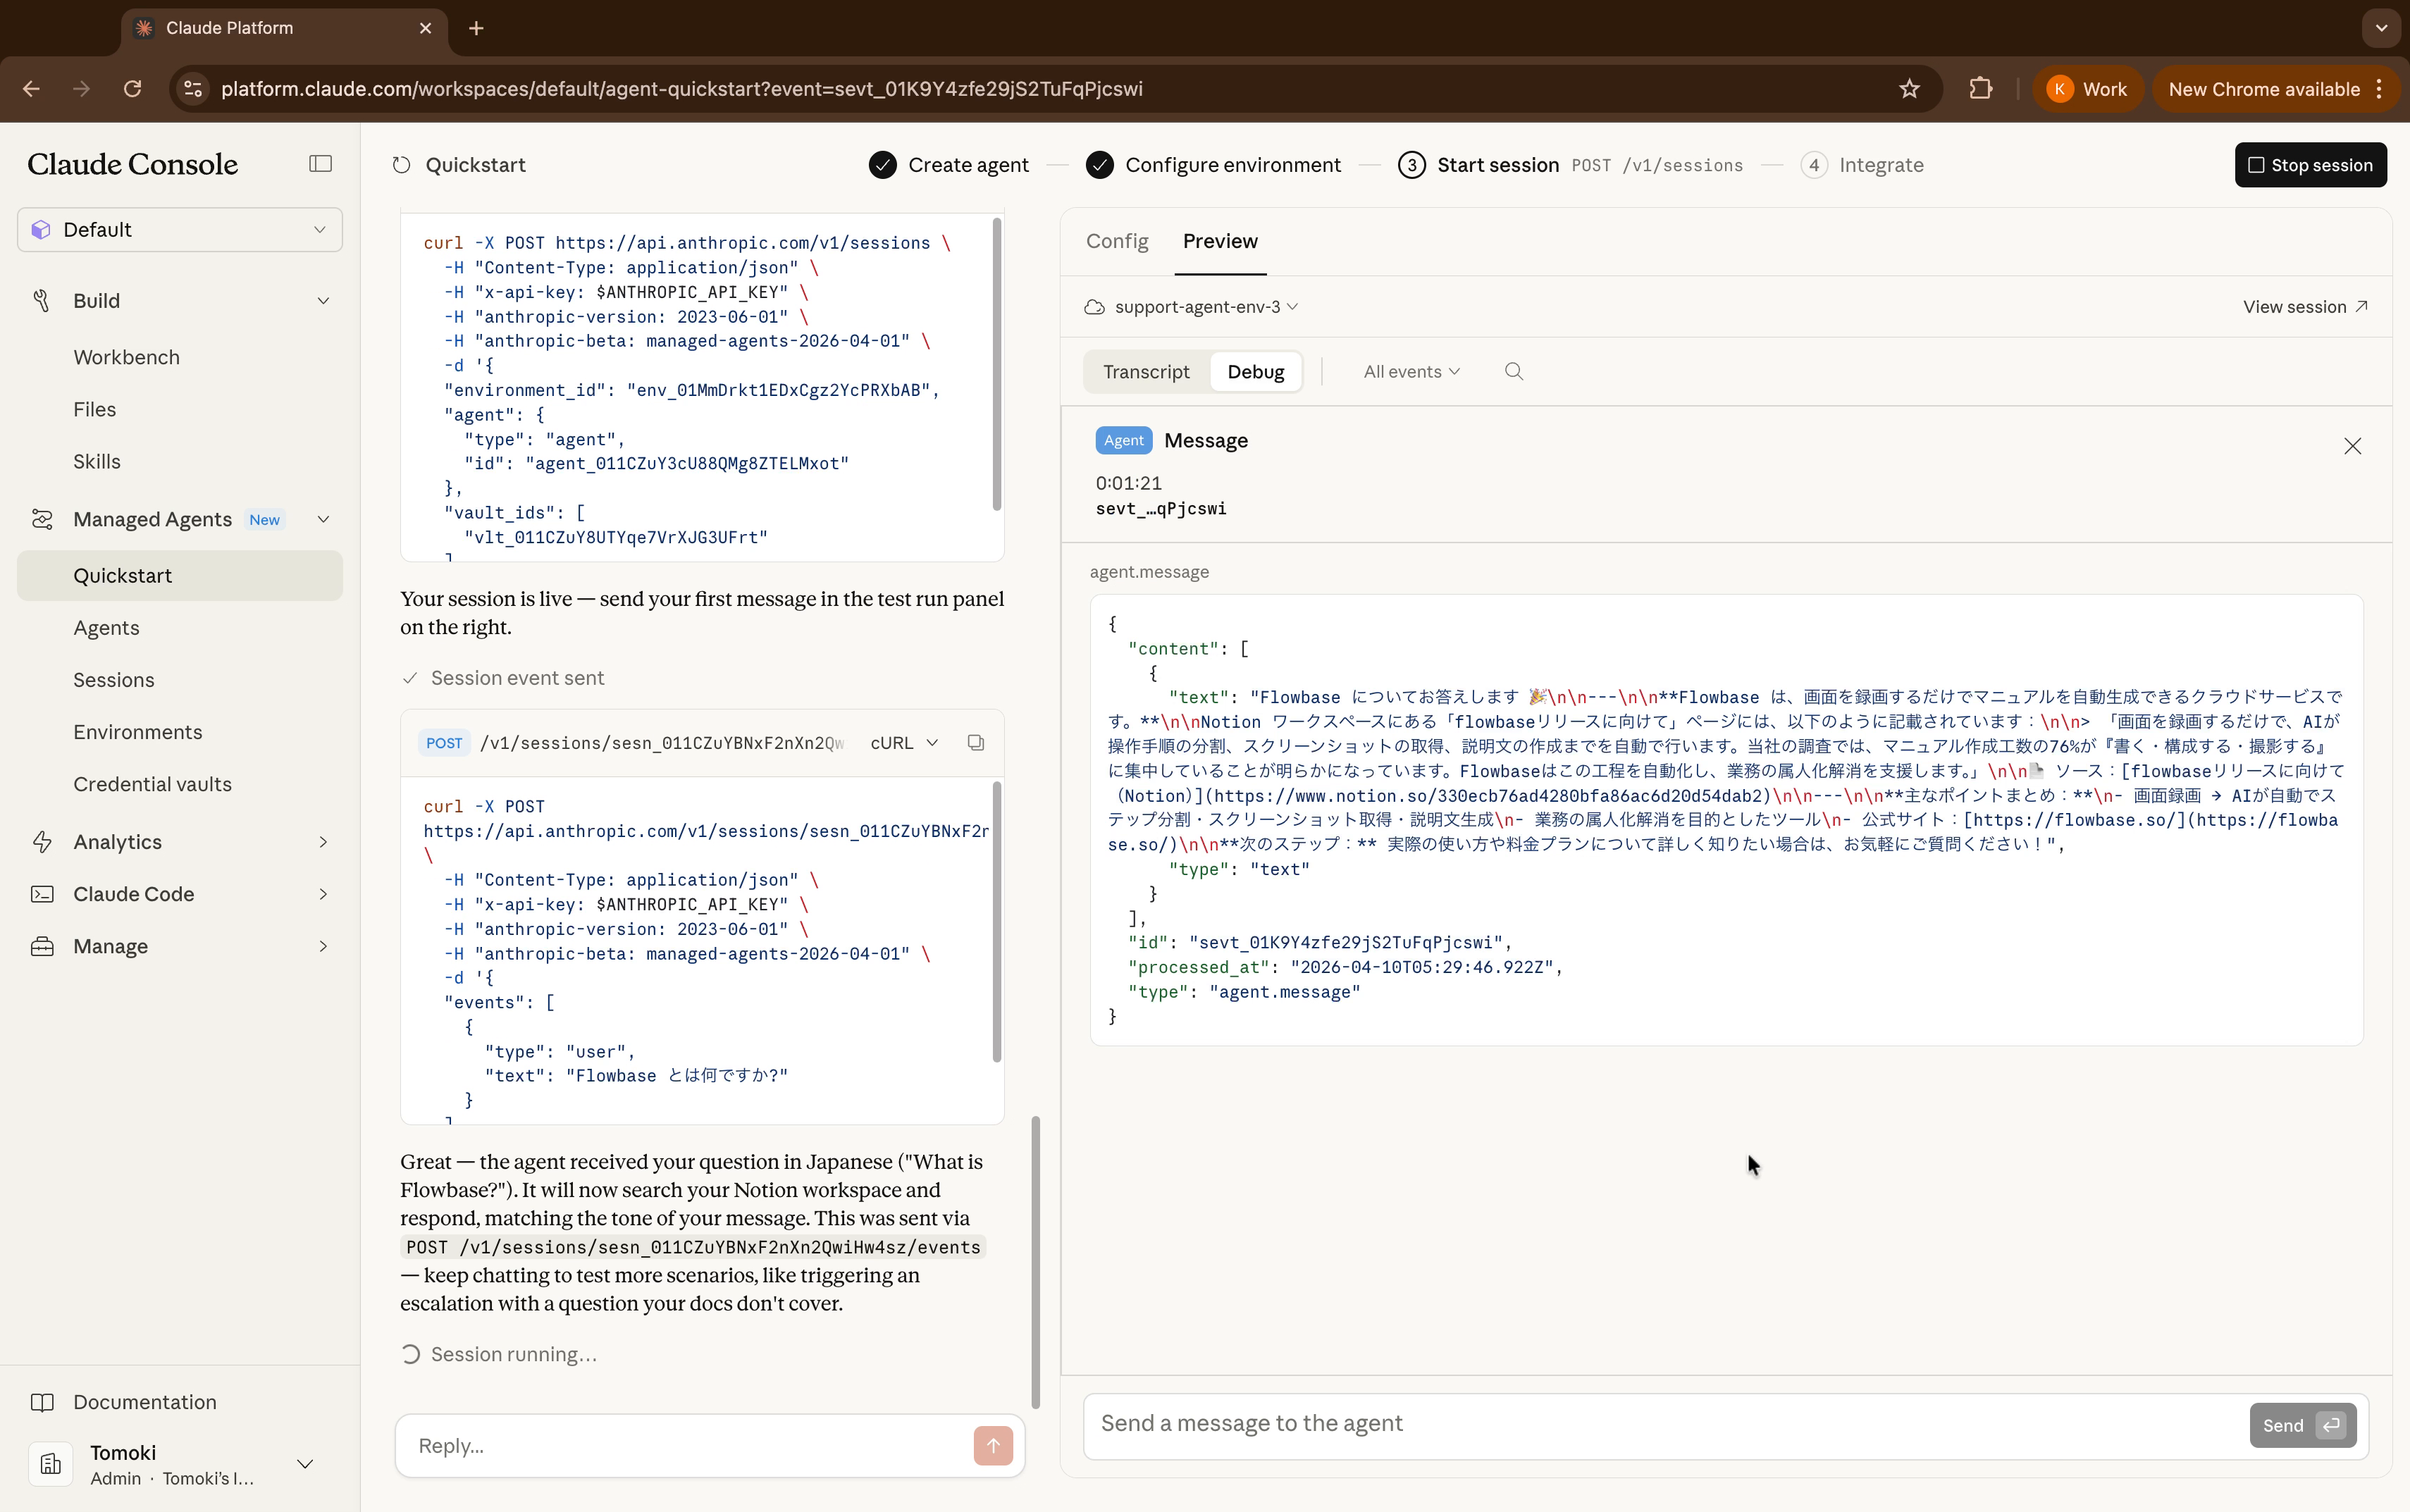Image resolution: width=2410 pixels, height=1512 pixels.
Task: Change the cURL code language dropdown
Action: pos(904,743)
